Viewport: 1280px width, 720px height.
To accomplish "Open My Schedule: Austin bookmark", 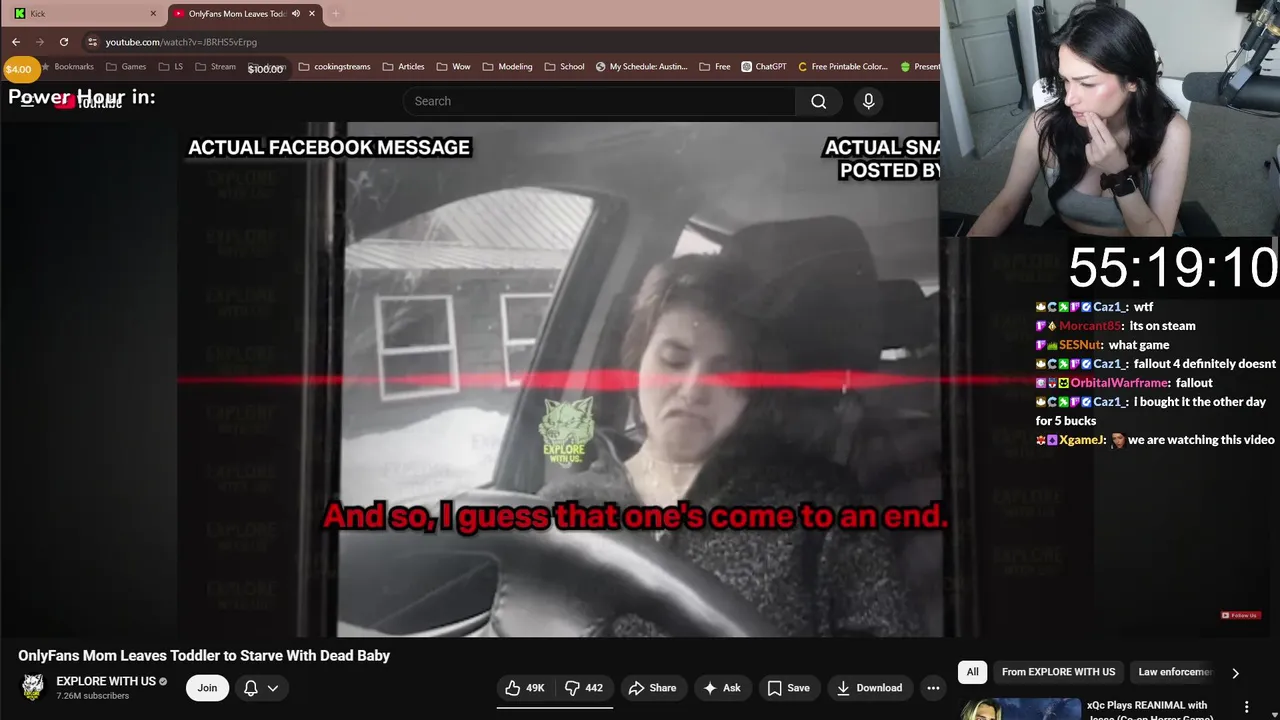I will 641,67.
